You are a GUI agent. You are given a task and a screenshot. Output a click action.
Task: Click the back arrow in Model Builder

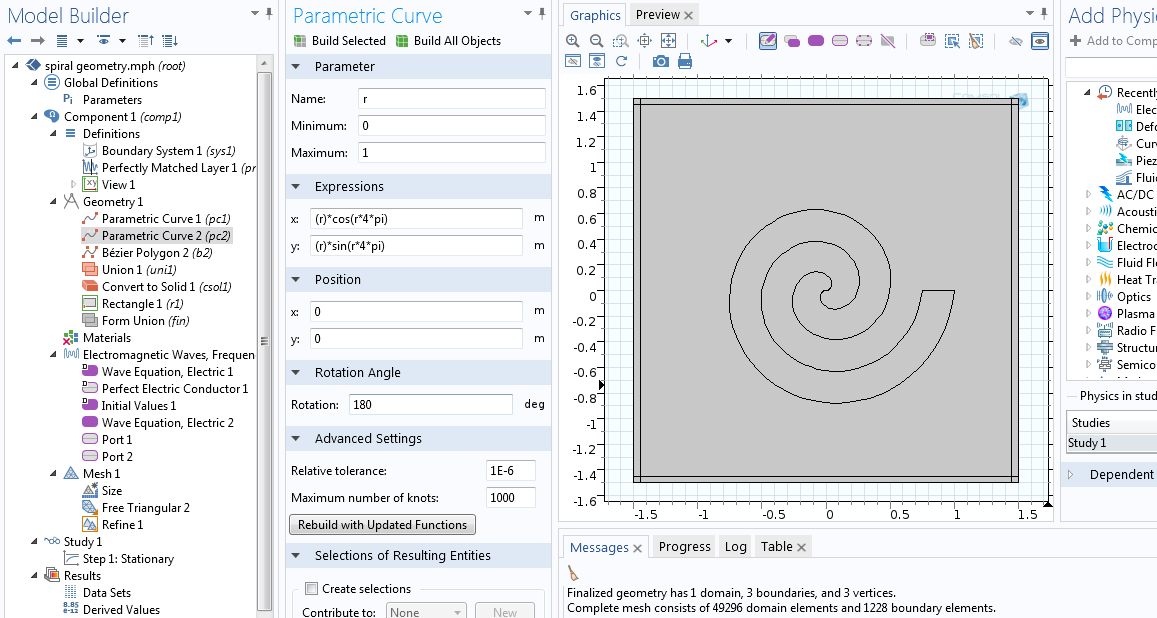tap(14, 41)
